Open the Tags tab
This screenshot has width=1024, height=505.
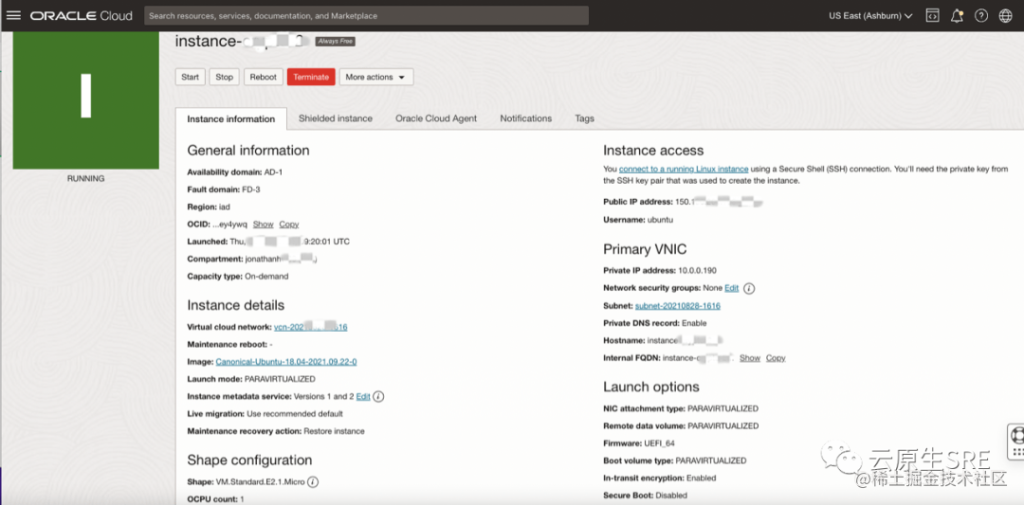[584, 118]
